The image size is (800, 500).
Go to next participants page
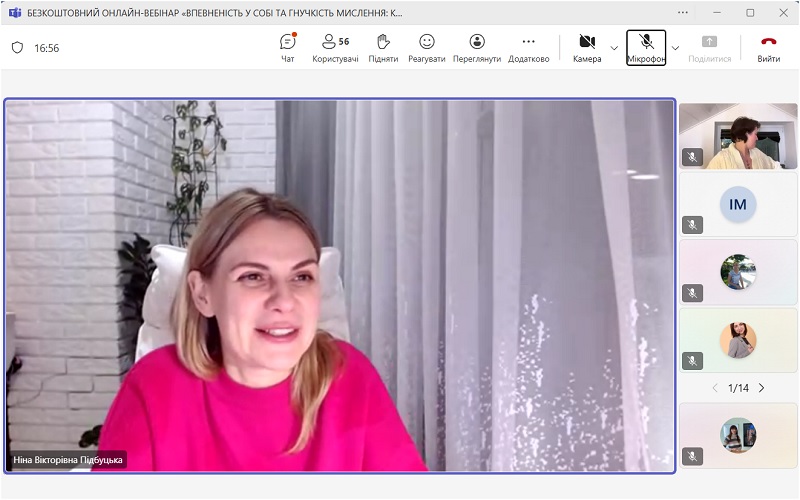[x=761, y=388]
